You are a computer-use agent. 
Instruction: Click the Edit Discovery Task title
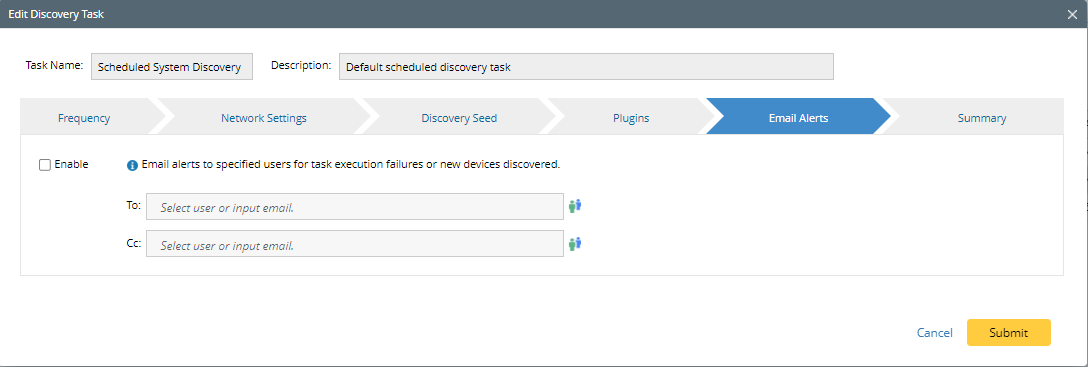pos(56,14)
